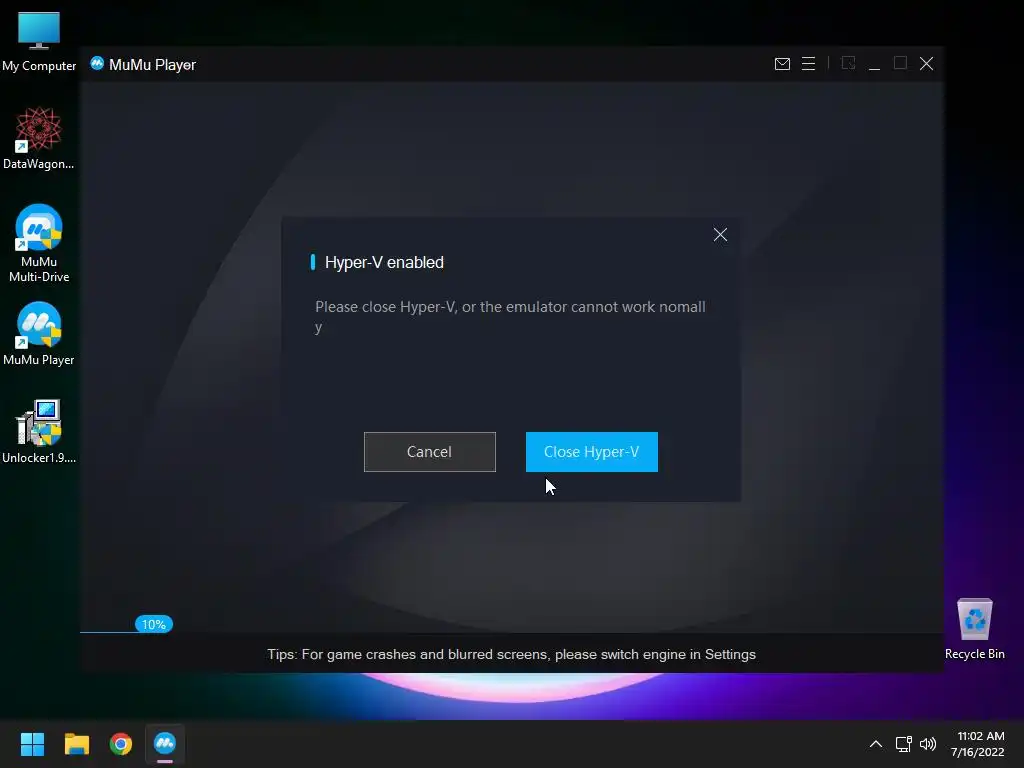Click the 'Hyper-V enabled' dialog heading

click(384, 263)
